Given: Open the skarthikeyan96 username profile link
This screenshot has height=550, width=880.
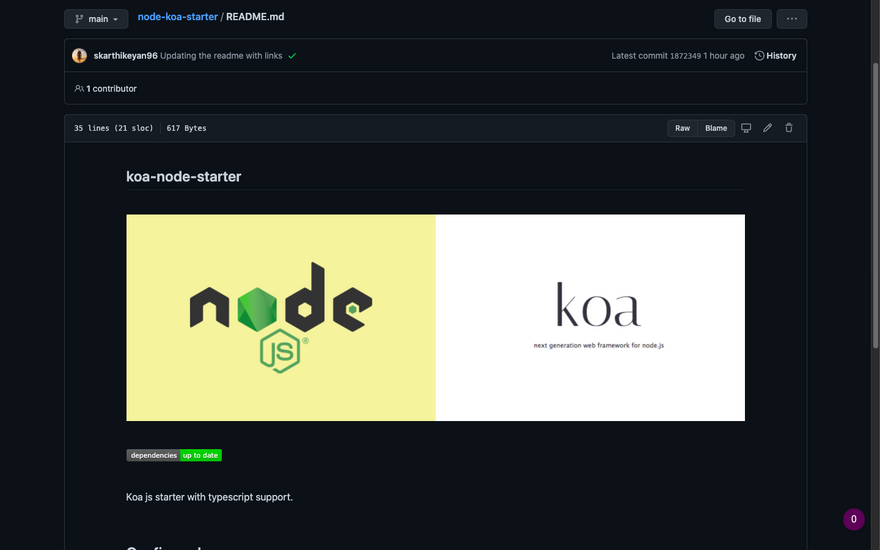Looking at the screenshot, I should 125,56.
